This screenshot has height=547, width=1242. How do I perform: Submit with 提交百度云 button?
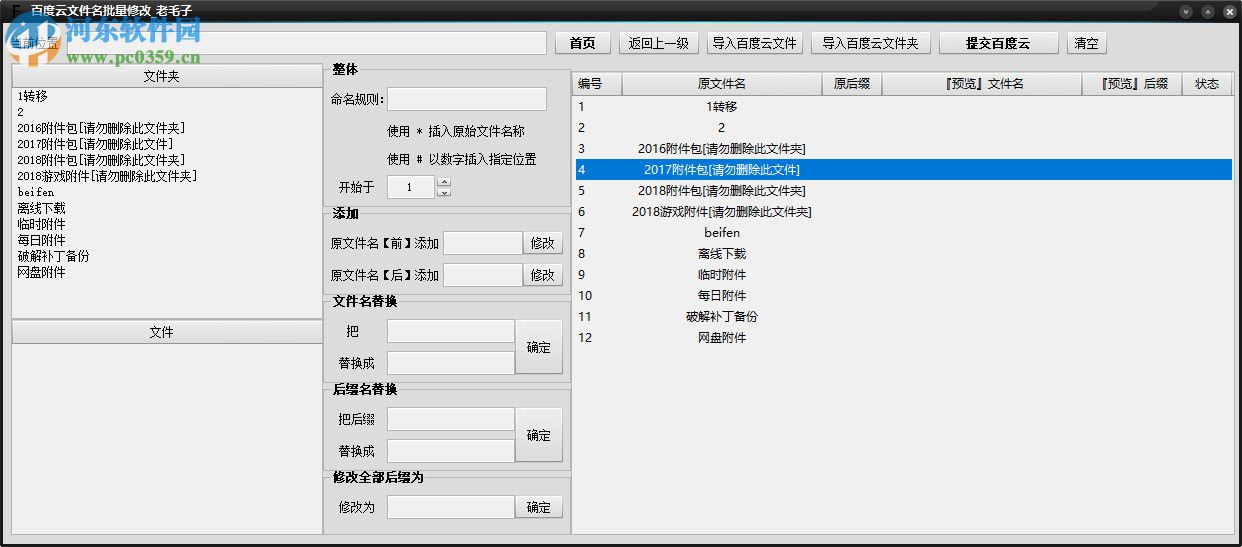(x=998, y=43)
